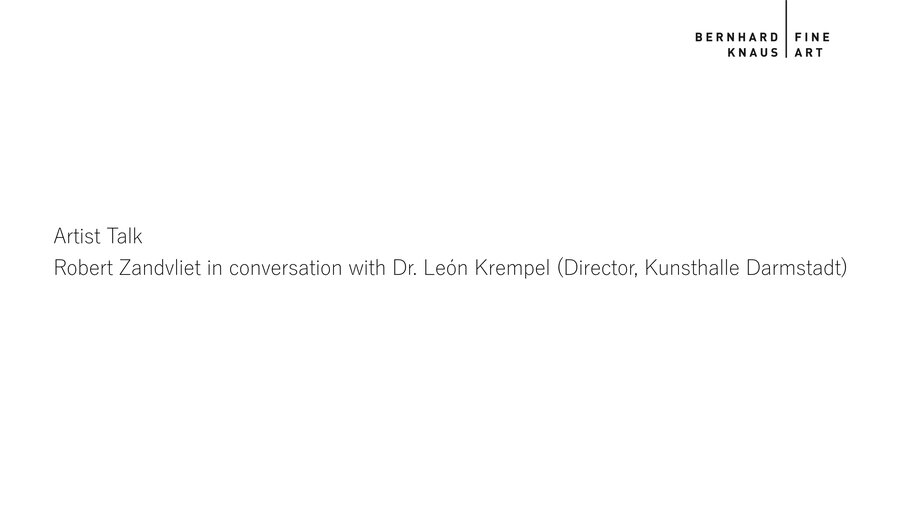Viewport: 900px width, 506px height.
Task: Click the opening parenthesis before Director
Action: click(x=561, y=269)
